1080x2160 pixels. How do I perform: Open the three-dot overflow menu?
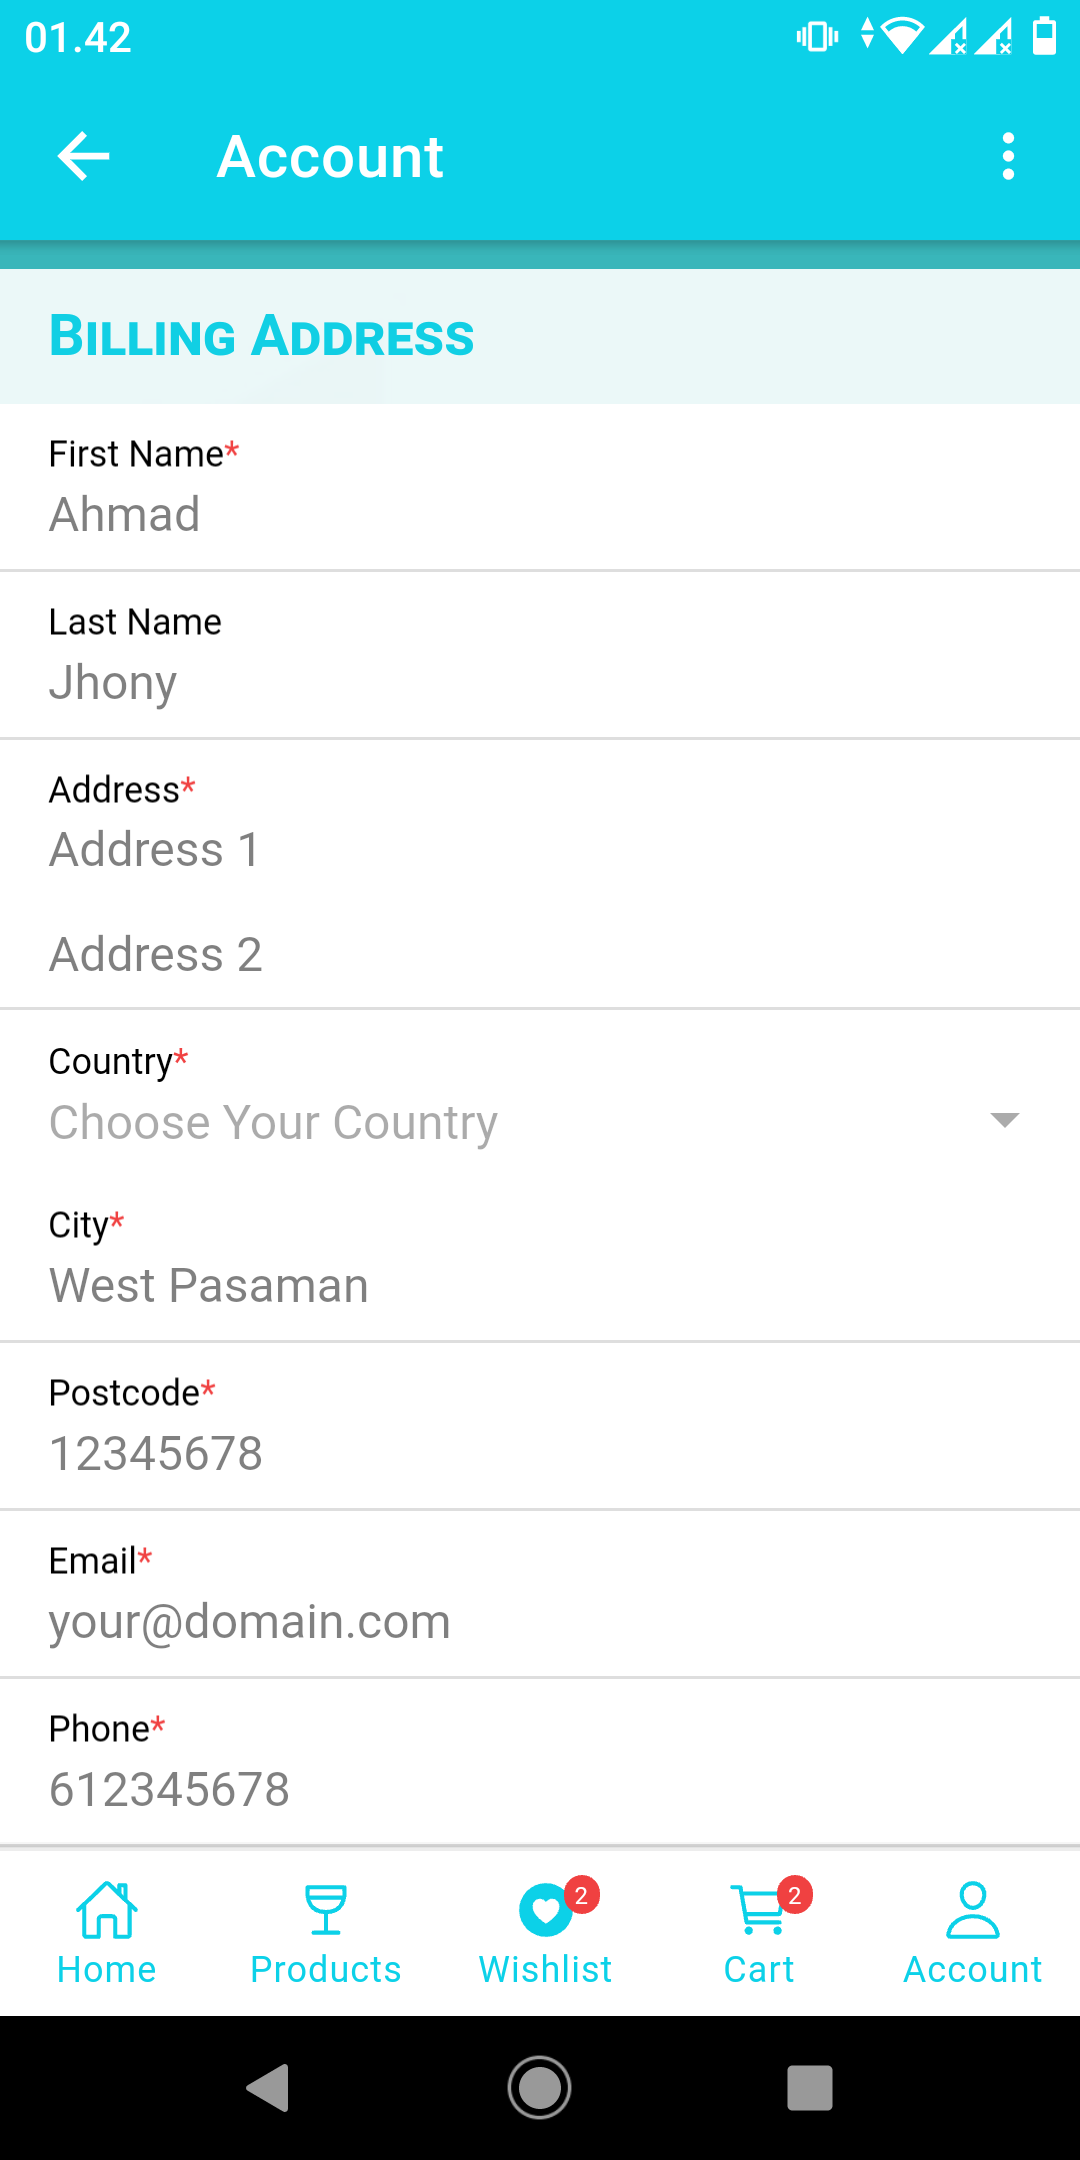(1008, 157)
